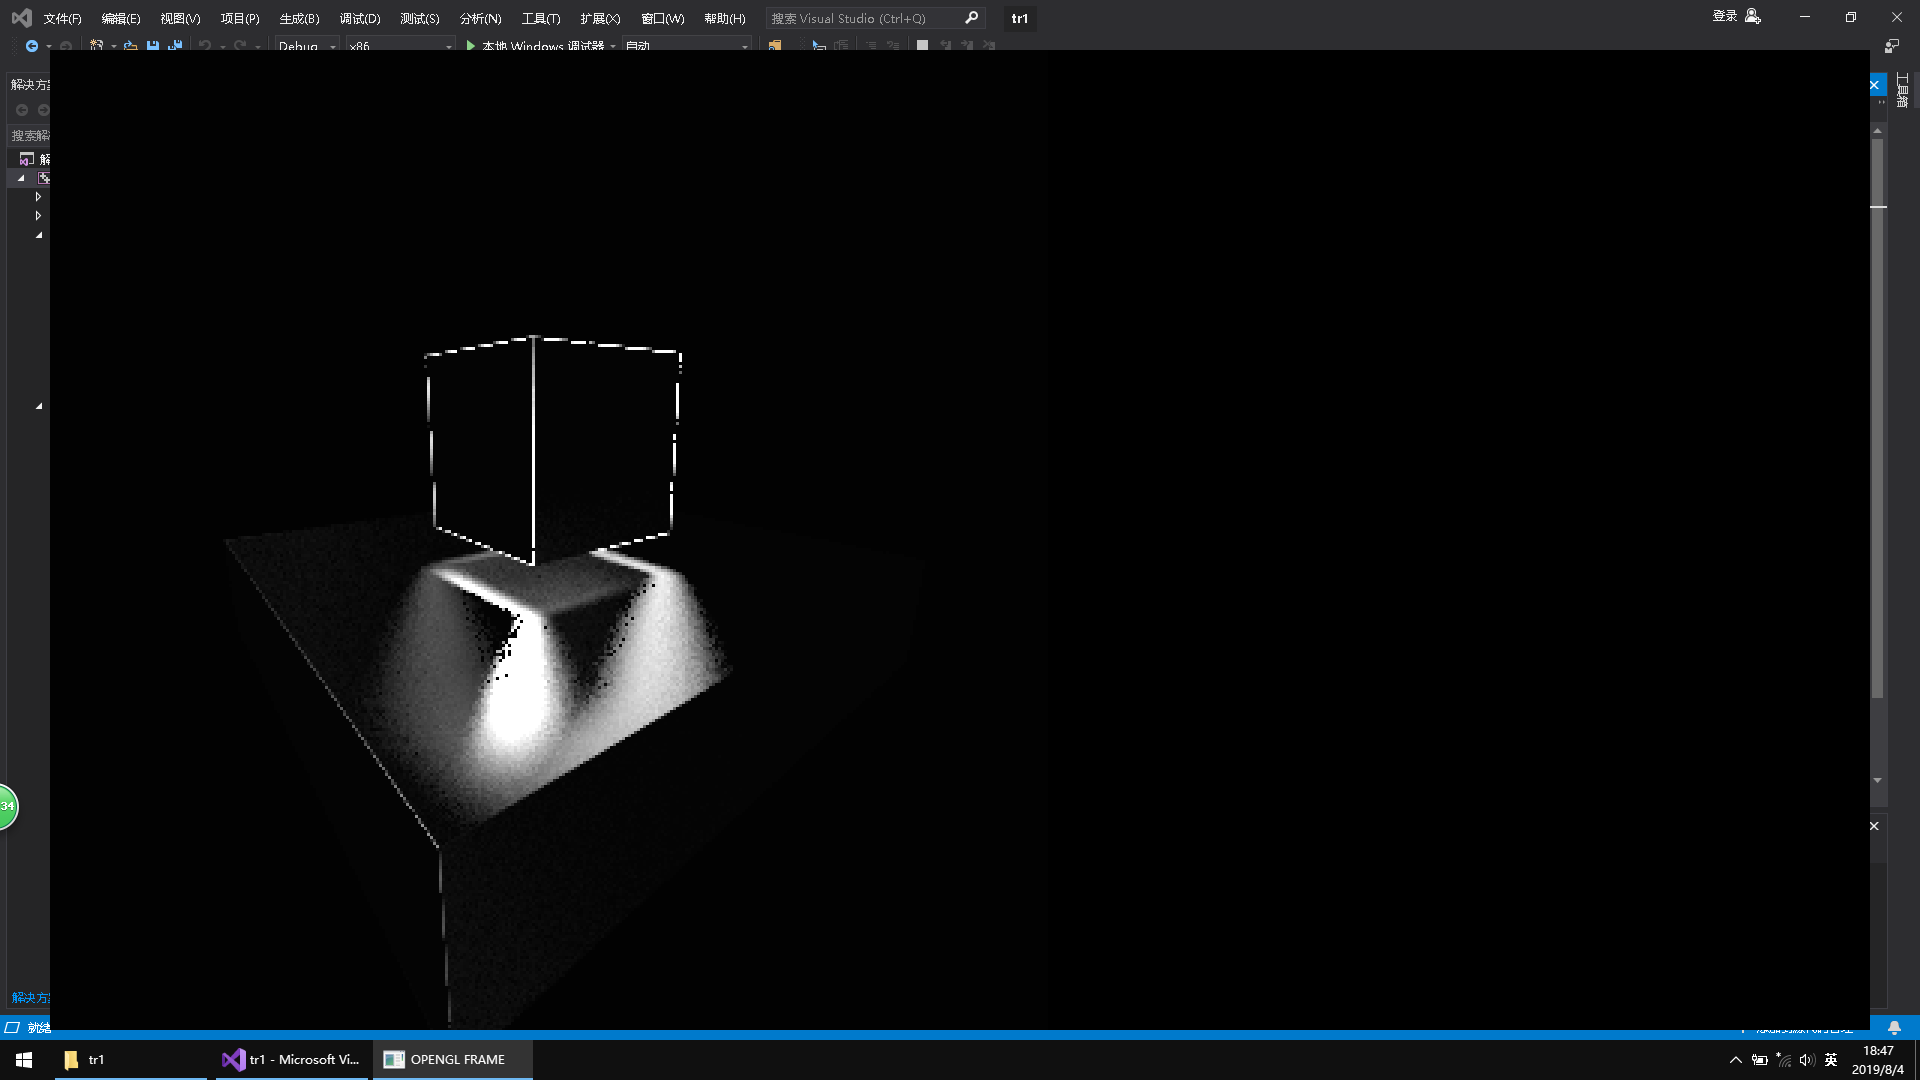Click the navigate backward arrow icon
The image size is (1920, 1080).
32,46
